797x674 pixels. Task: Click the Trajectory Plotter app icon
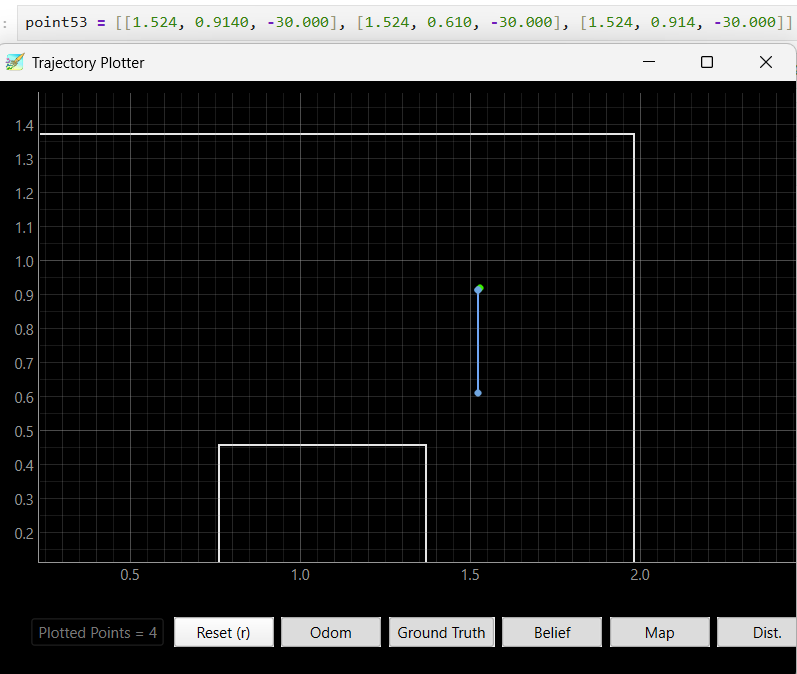point(15,62)
